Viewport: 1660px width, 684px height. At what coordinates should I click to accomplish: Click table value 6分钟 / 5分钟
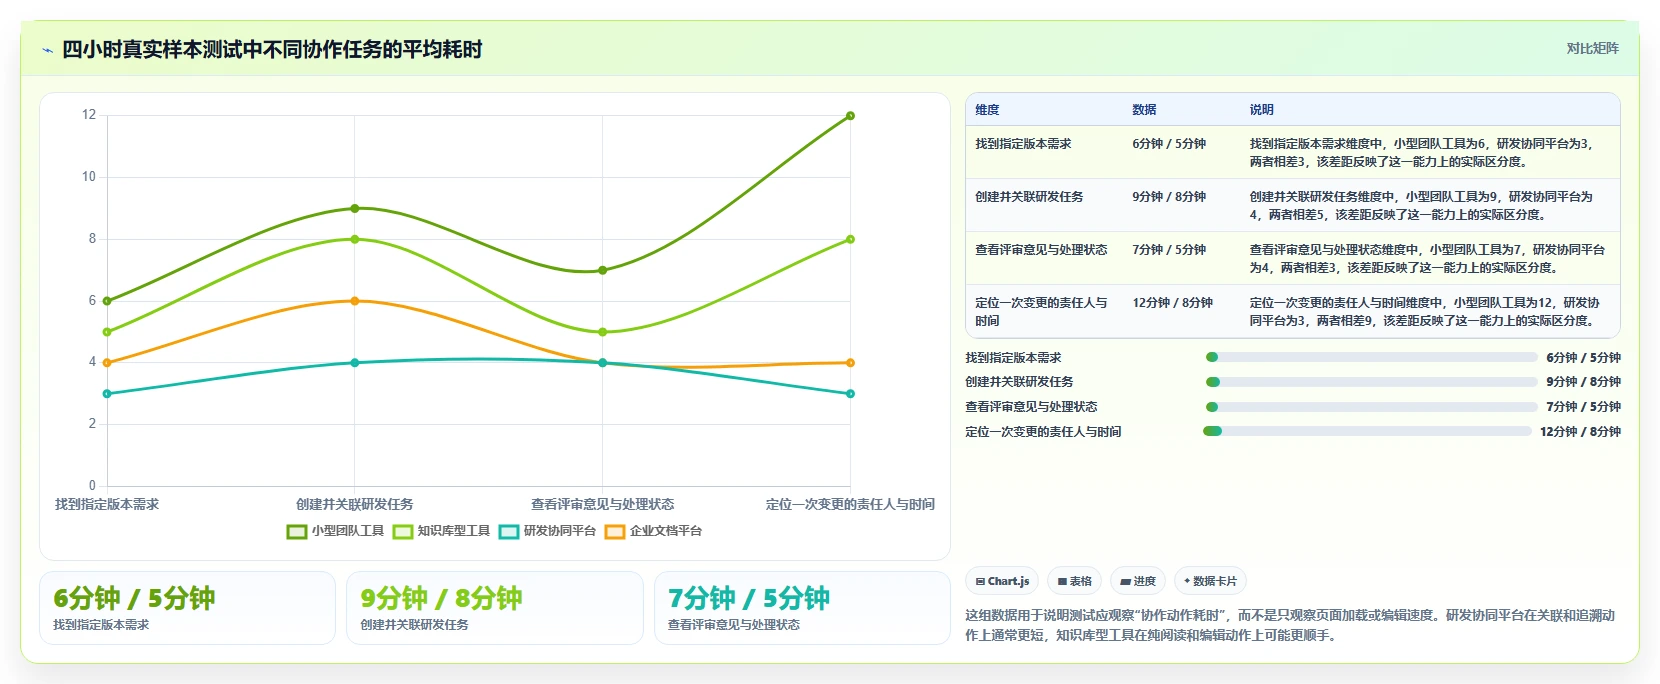click(x=1169, y=144)
